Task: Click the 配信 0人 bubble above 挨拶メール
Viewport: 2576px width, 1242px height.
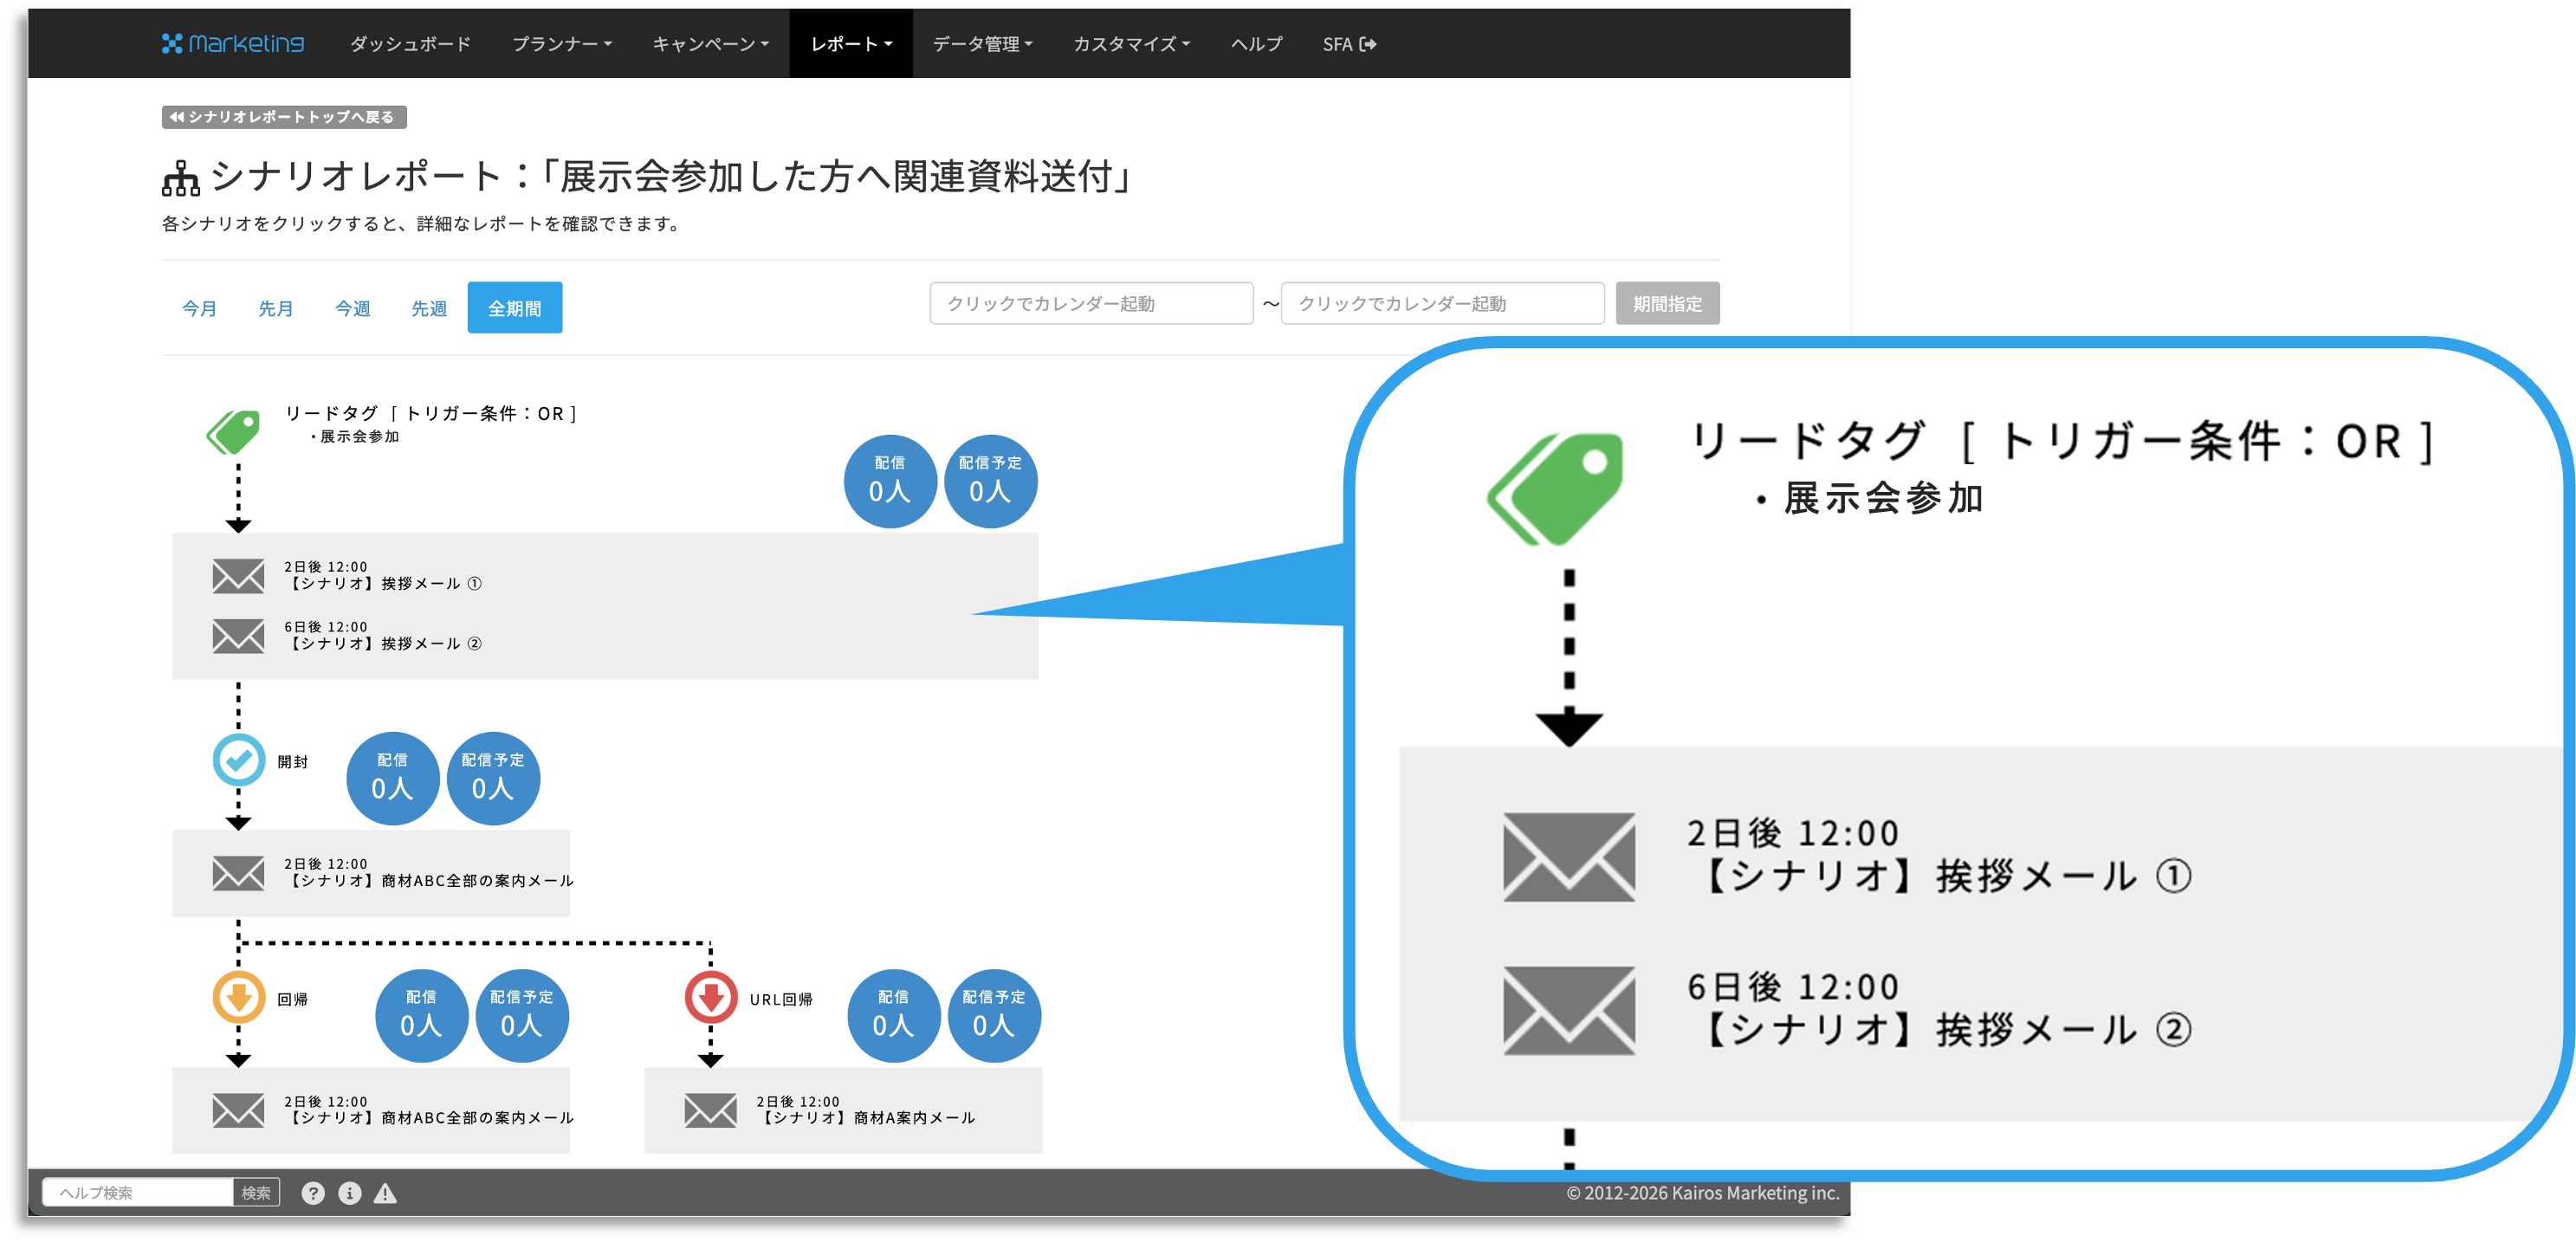Action: [x=890, y=480]
